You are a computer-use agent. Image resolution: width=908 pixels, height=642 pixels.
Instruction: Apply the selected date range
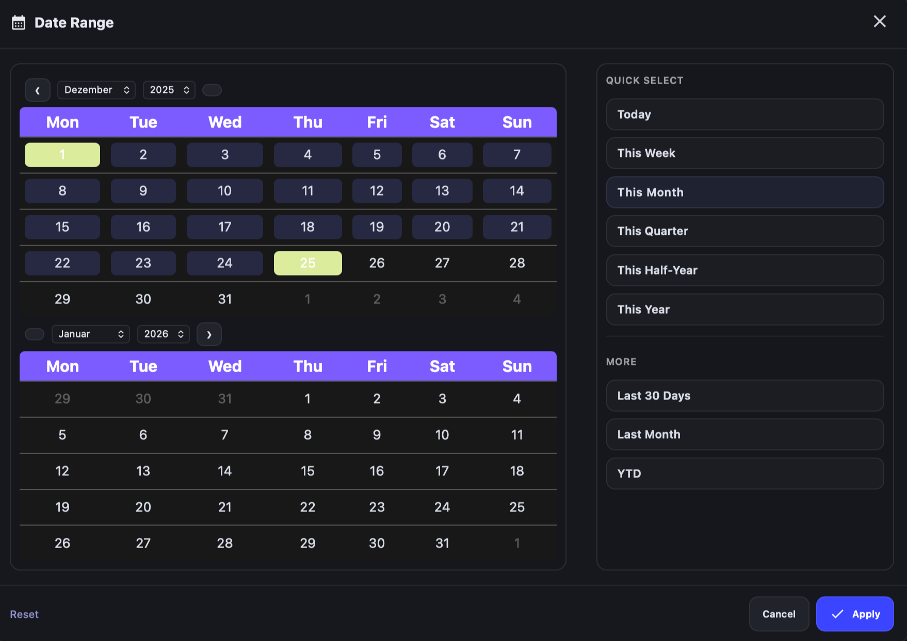coord(854,614)
